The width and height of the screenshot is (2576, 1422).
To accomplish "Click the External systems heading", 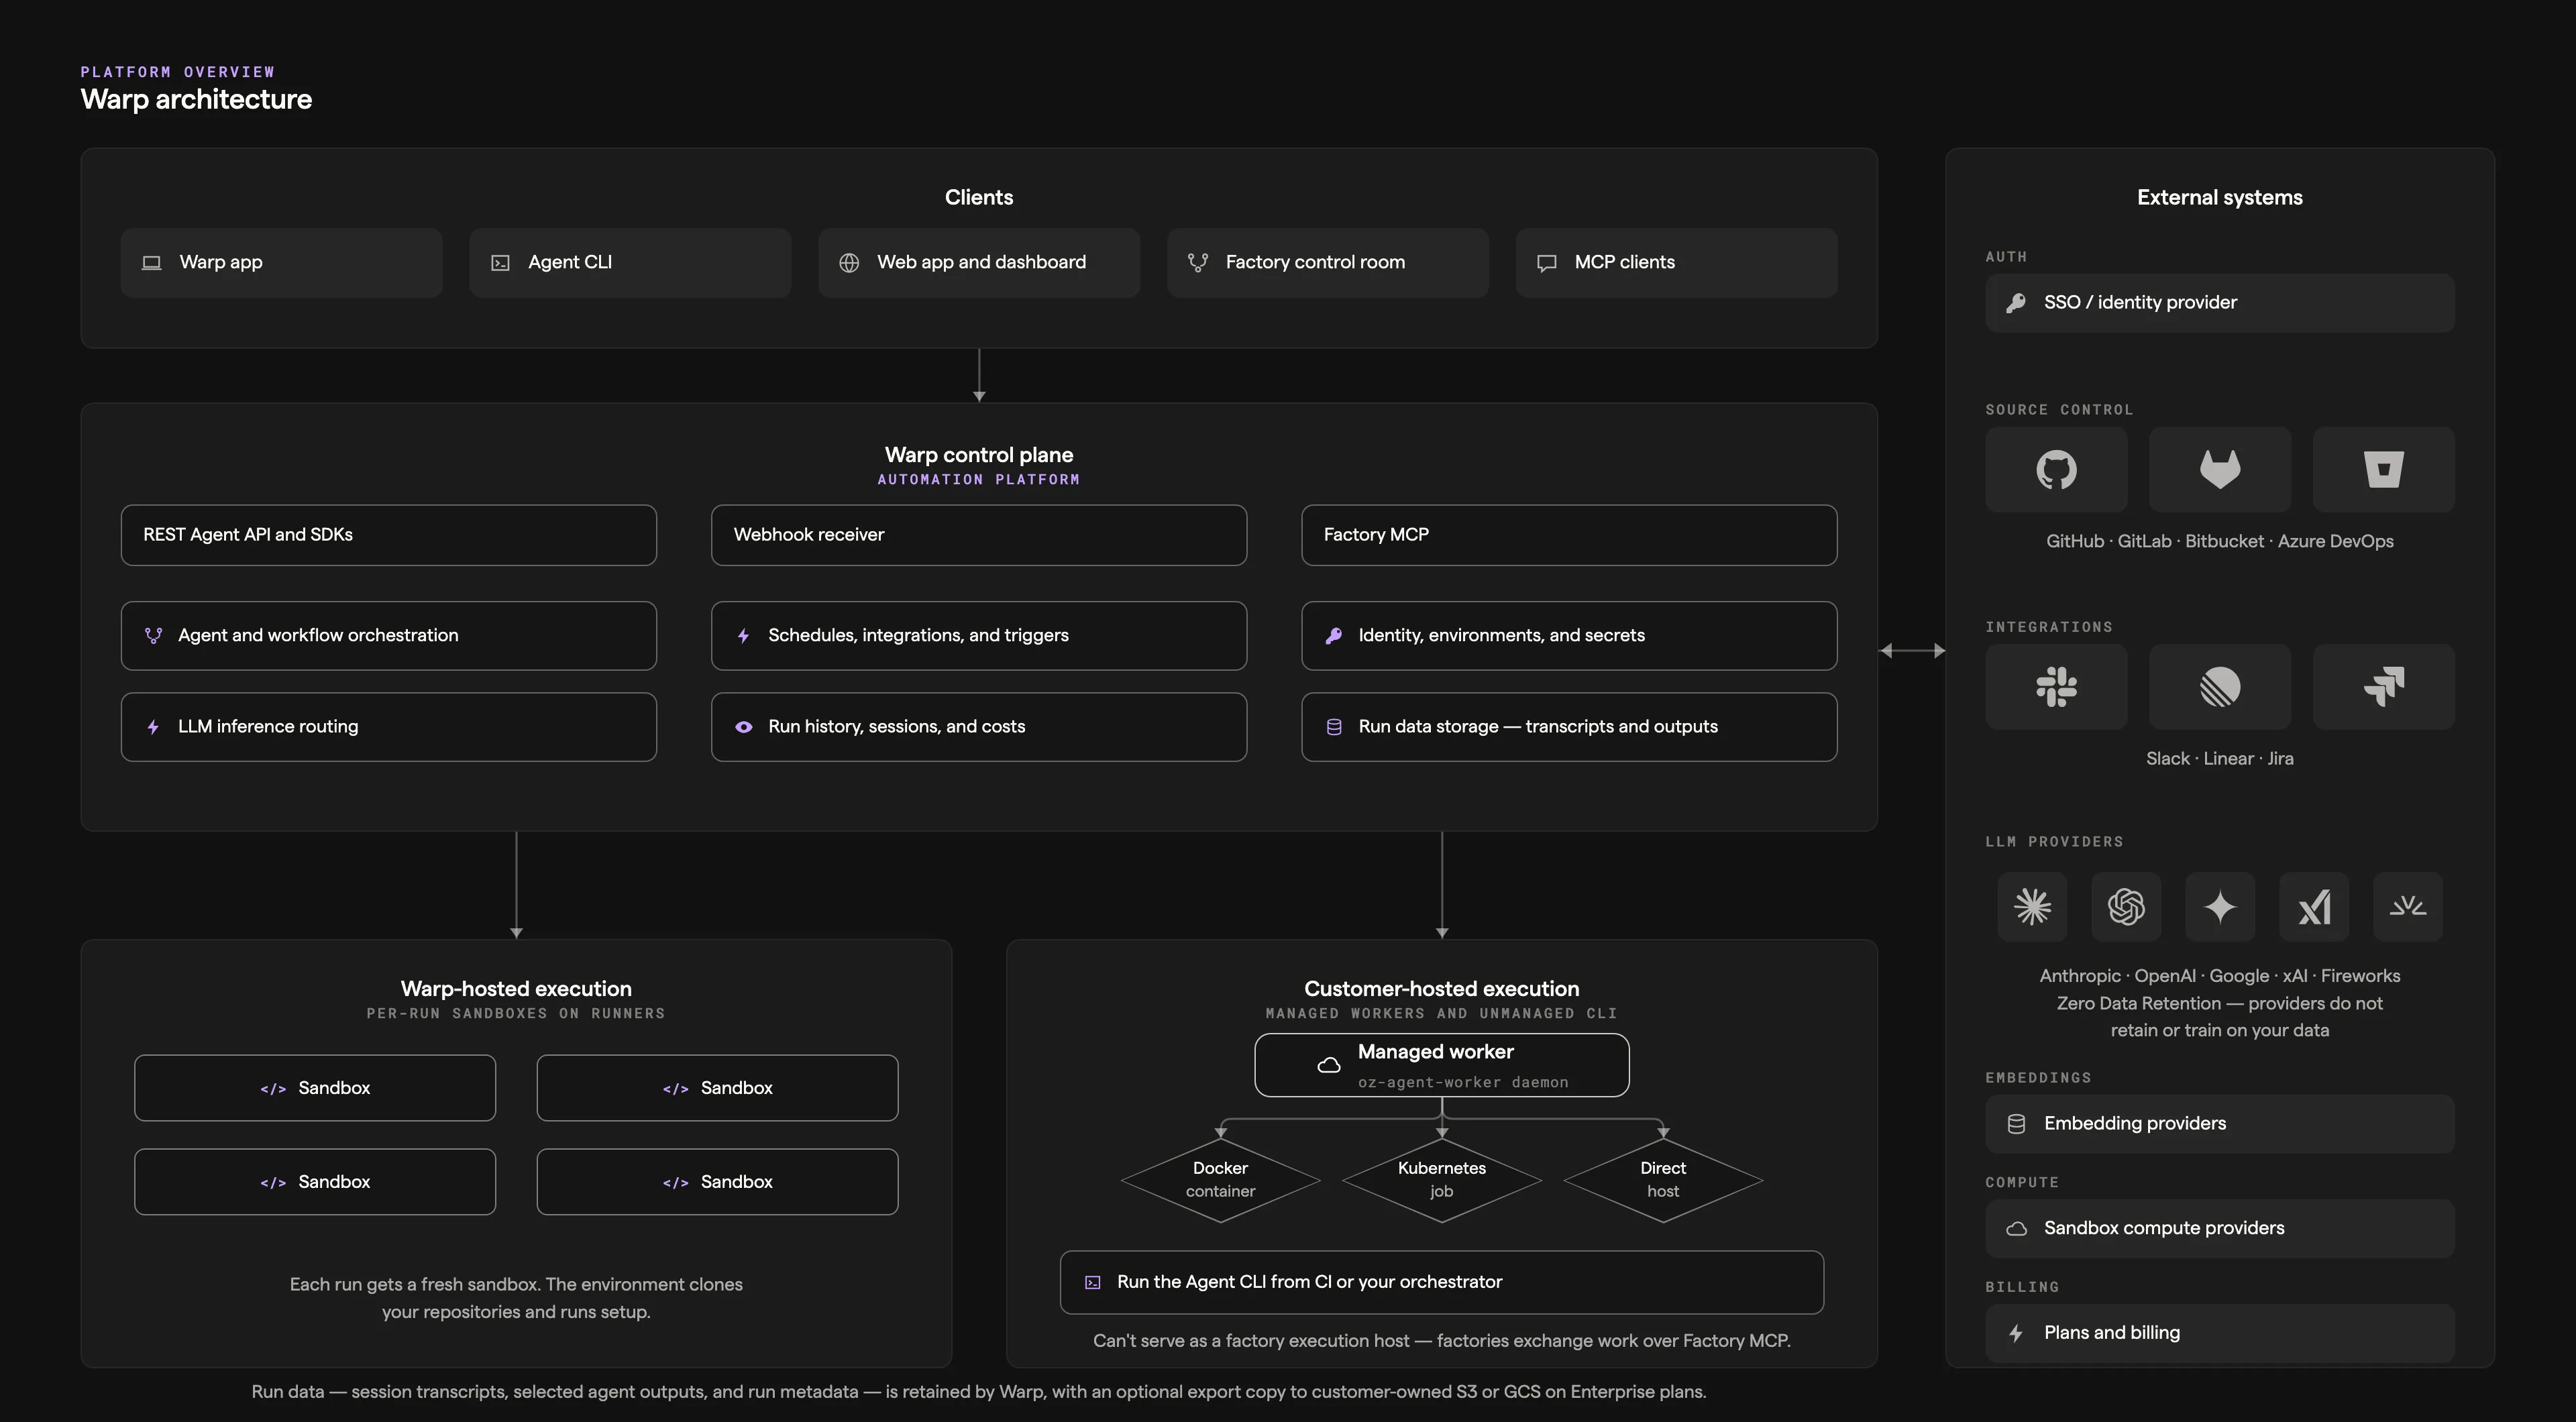I will tap(2219, 197).
